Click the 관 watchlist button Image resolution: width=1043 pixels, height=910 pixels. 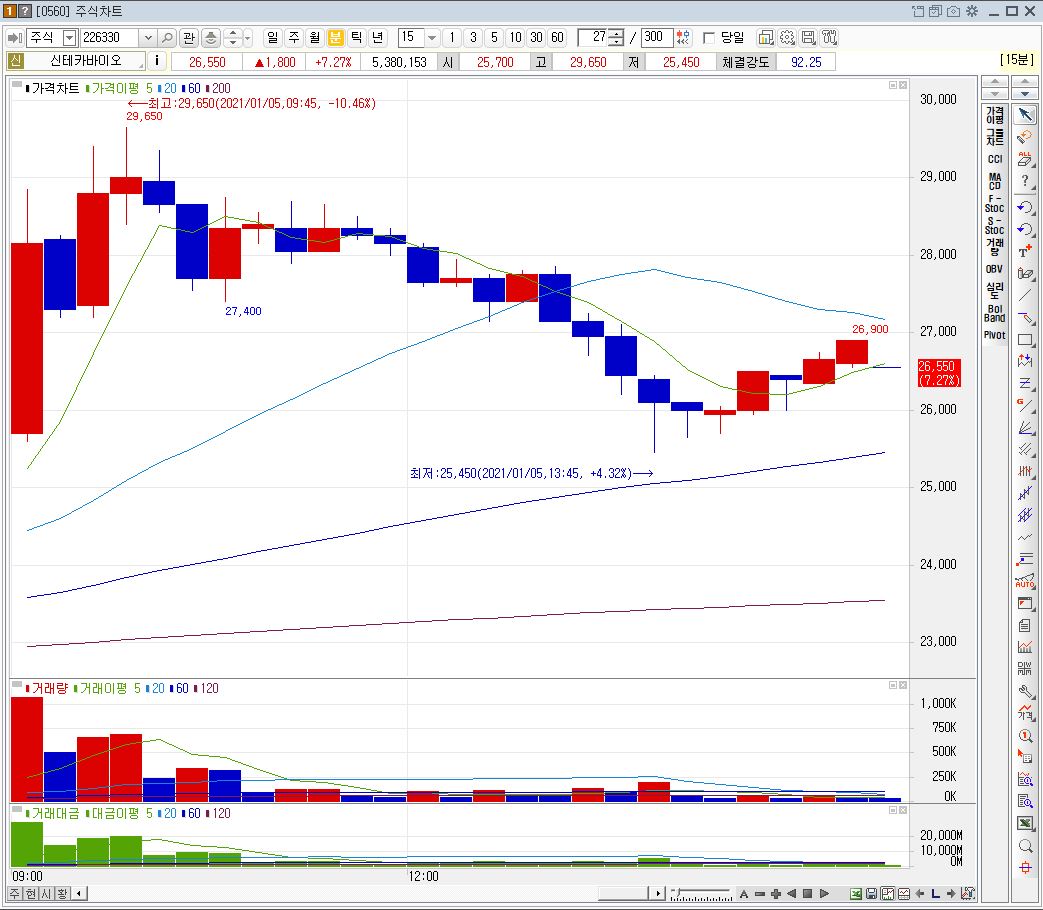point(189,38)
